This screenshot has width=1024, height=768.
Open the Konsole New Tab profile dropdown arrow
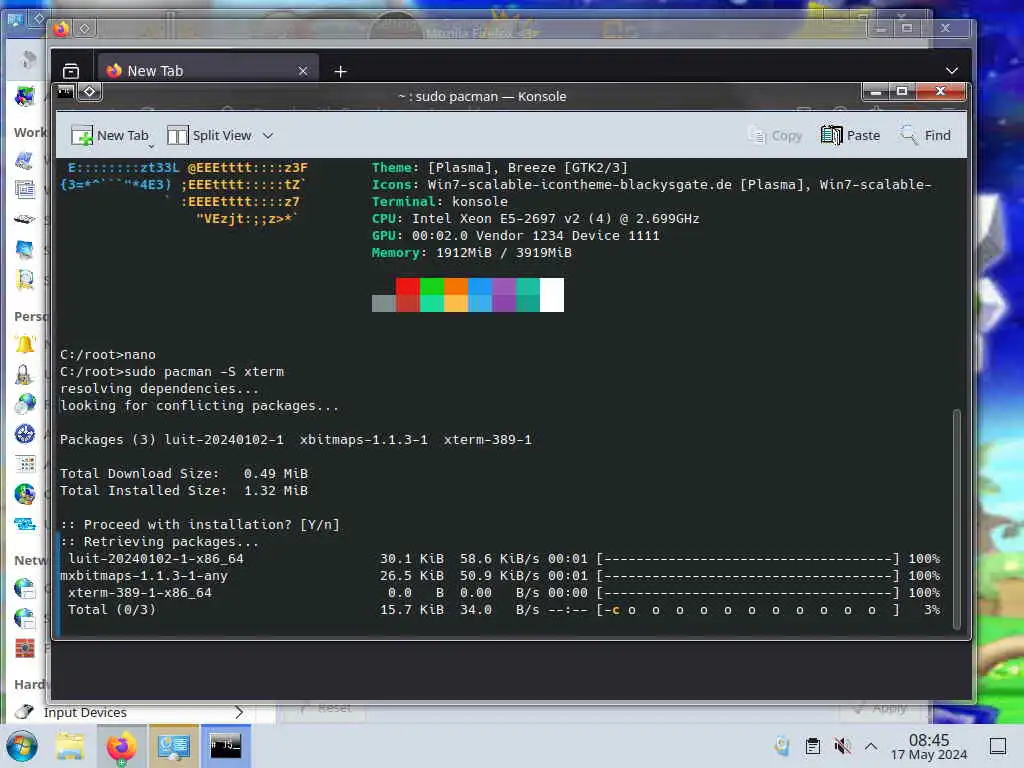[x=151, y=146]
